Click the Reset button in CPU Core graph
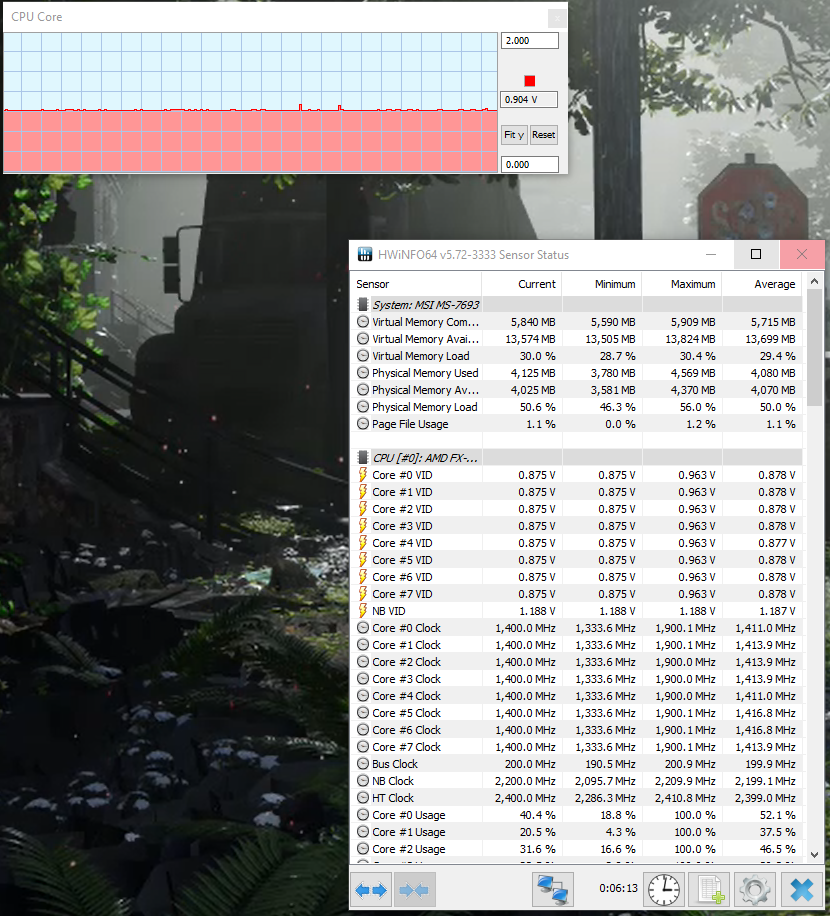830x916 pixels. (x=544, y=135)
